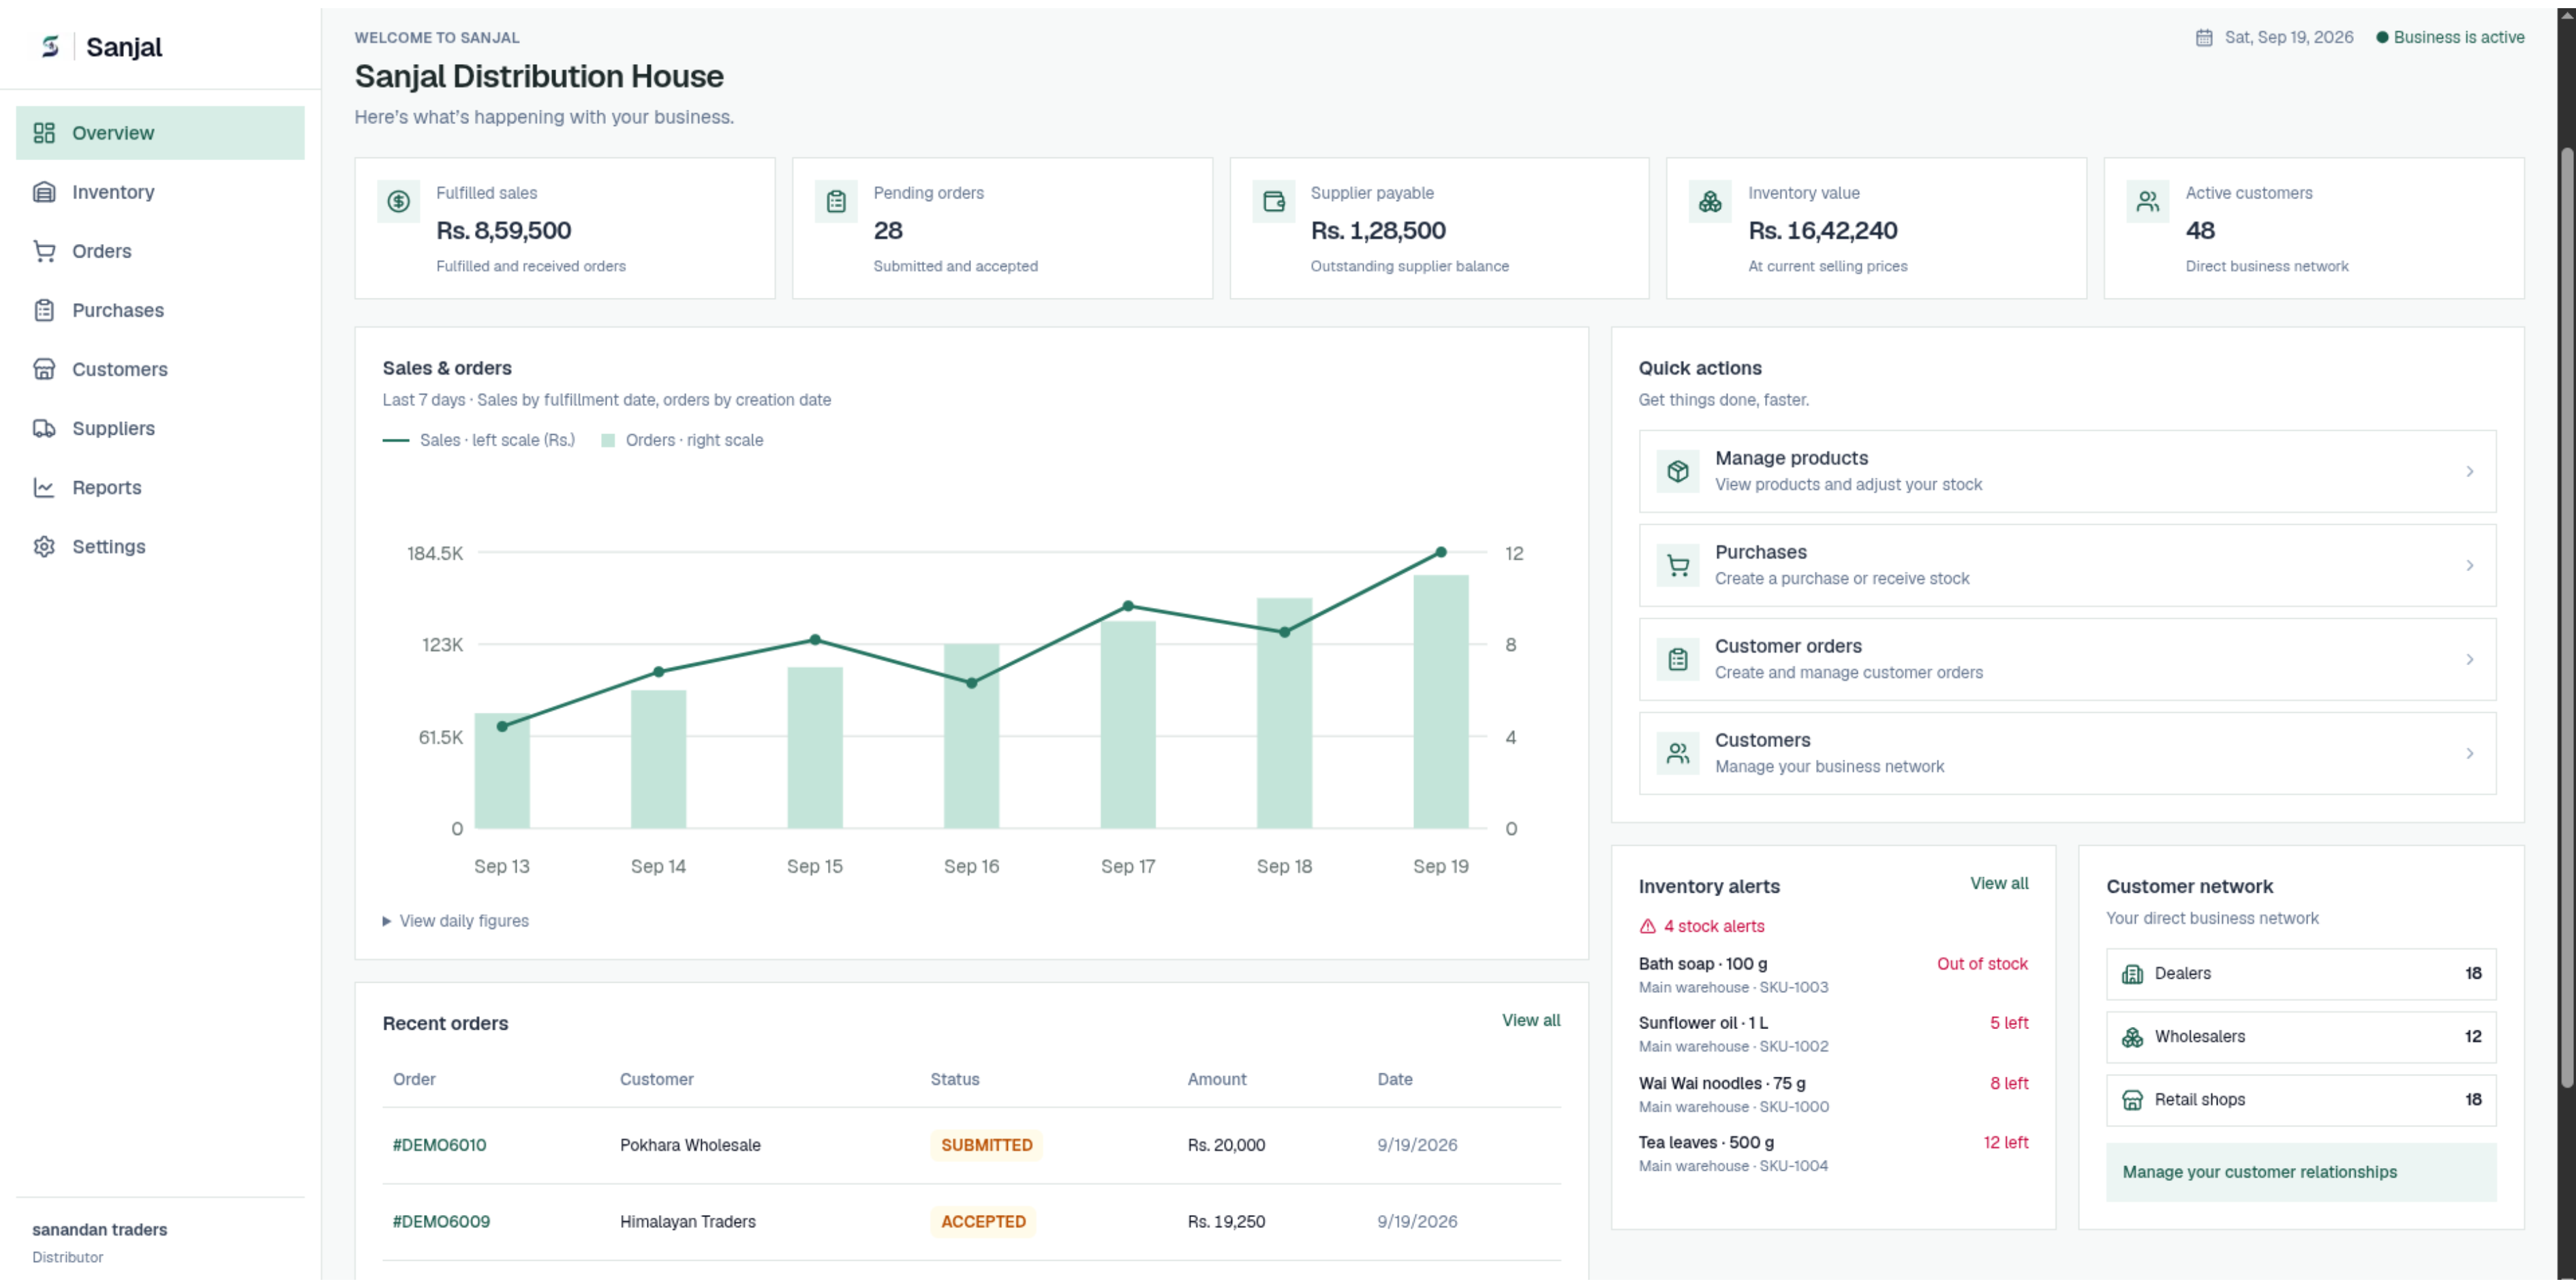Click the Pokhara Wholesale customer cell
Screen dimensions: 2576x1288
689,1145
